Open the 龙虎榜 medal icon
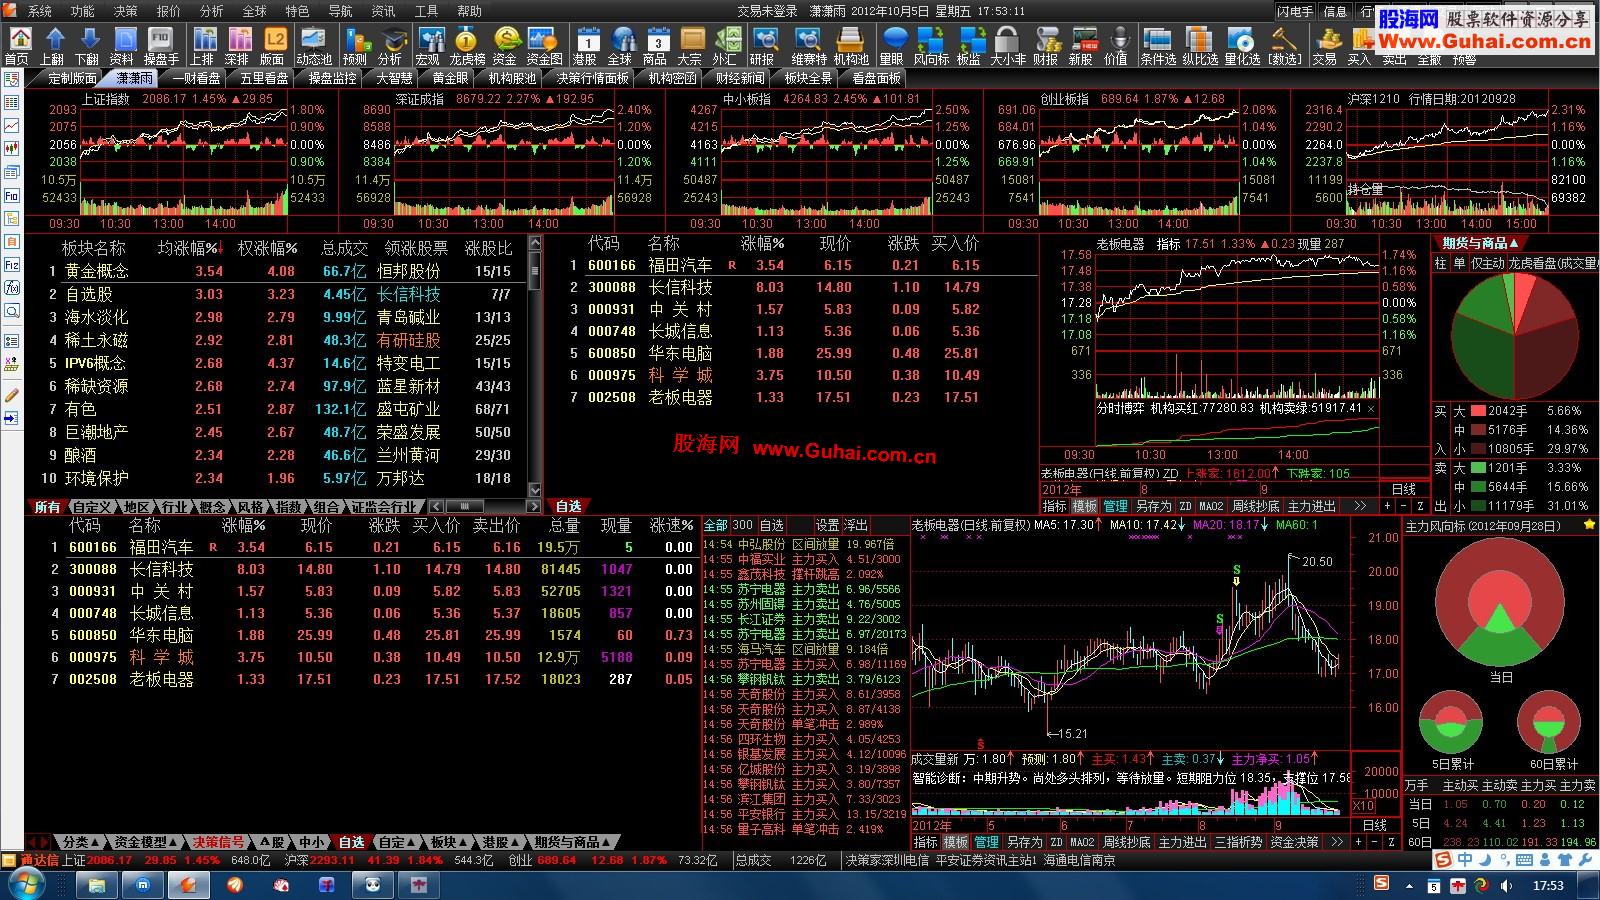The width and height of the screenshot is (1600, 900). click(x=467, y=46)
